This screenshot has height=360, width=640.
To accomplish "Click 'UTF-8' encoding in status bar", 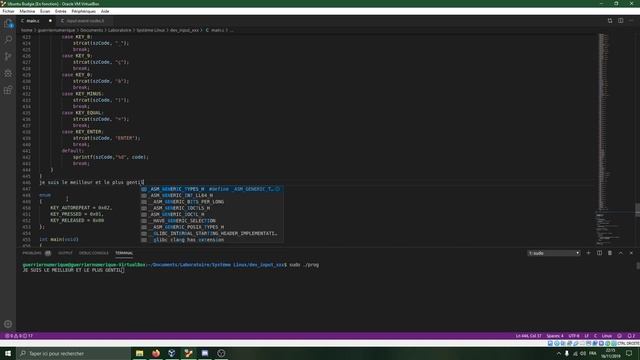I will (574, 336).
